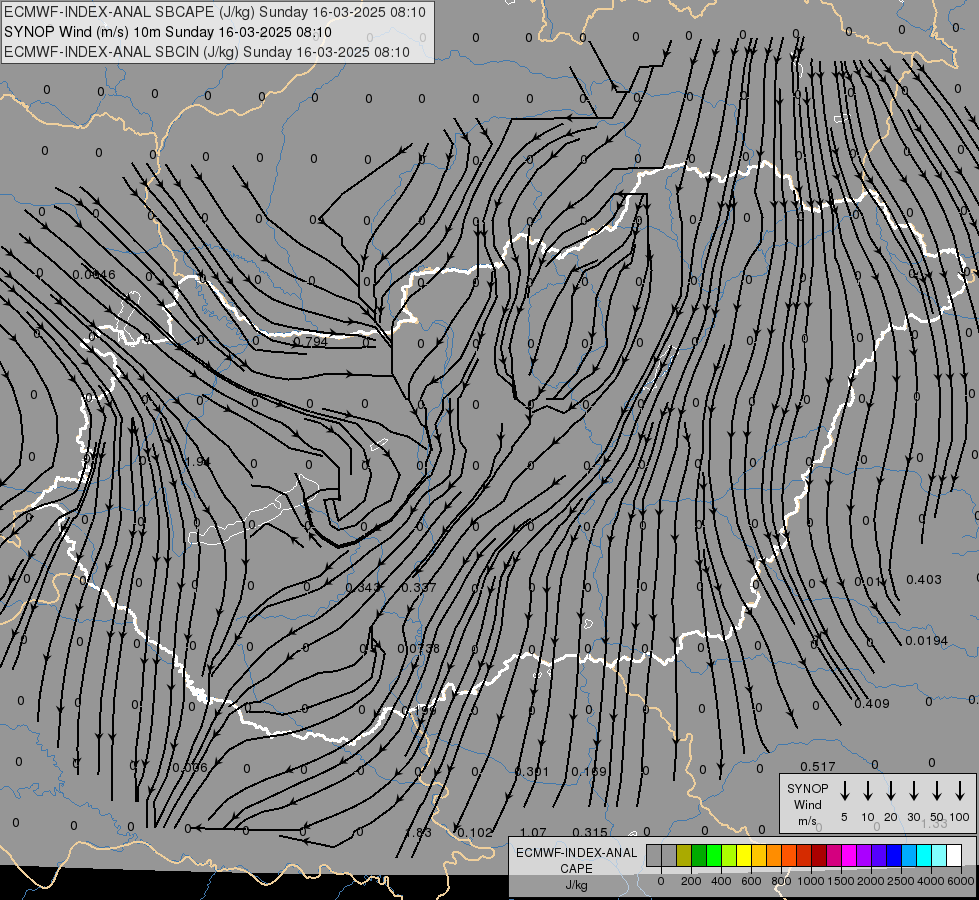Viewport: 979px width, 900px height.
Task: Click the 30 m/s wind arrow in legend
Action: point(914,790)
